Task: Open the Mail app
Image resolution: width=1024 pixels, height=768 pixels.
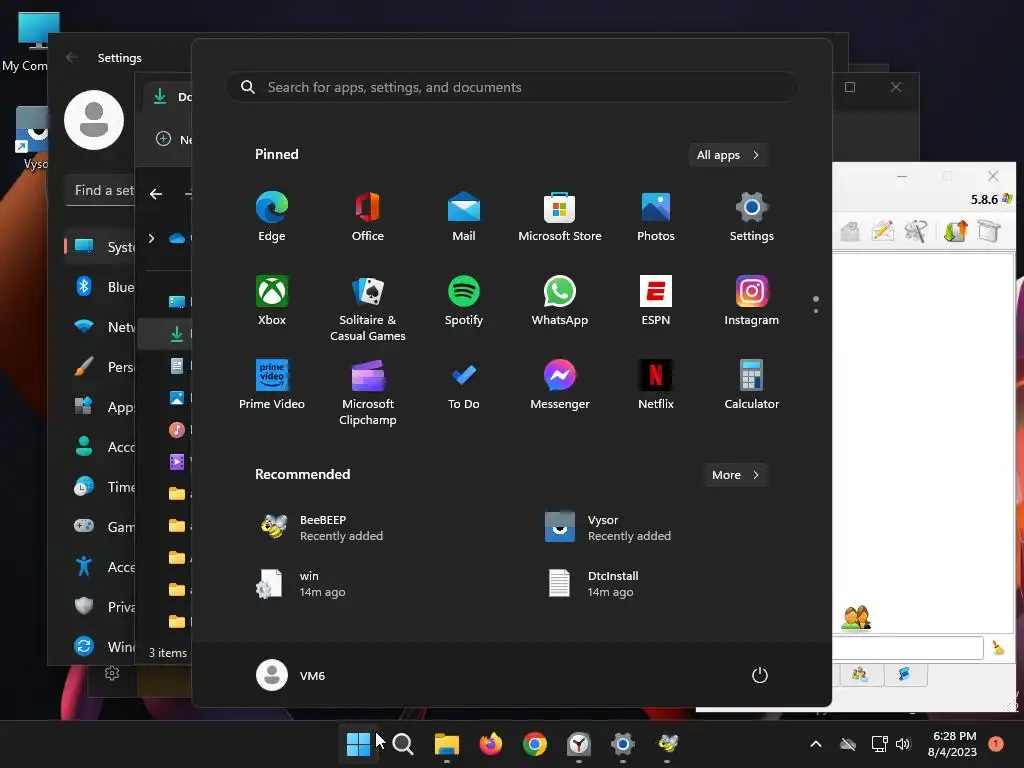Action: [x=464, y=217]
